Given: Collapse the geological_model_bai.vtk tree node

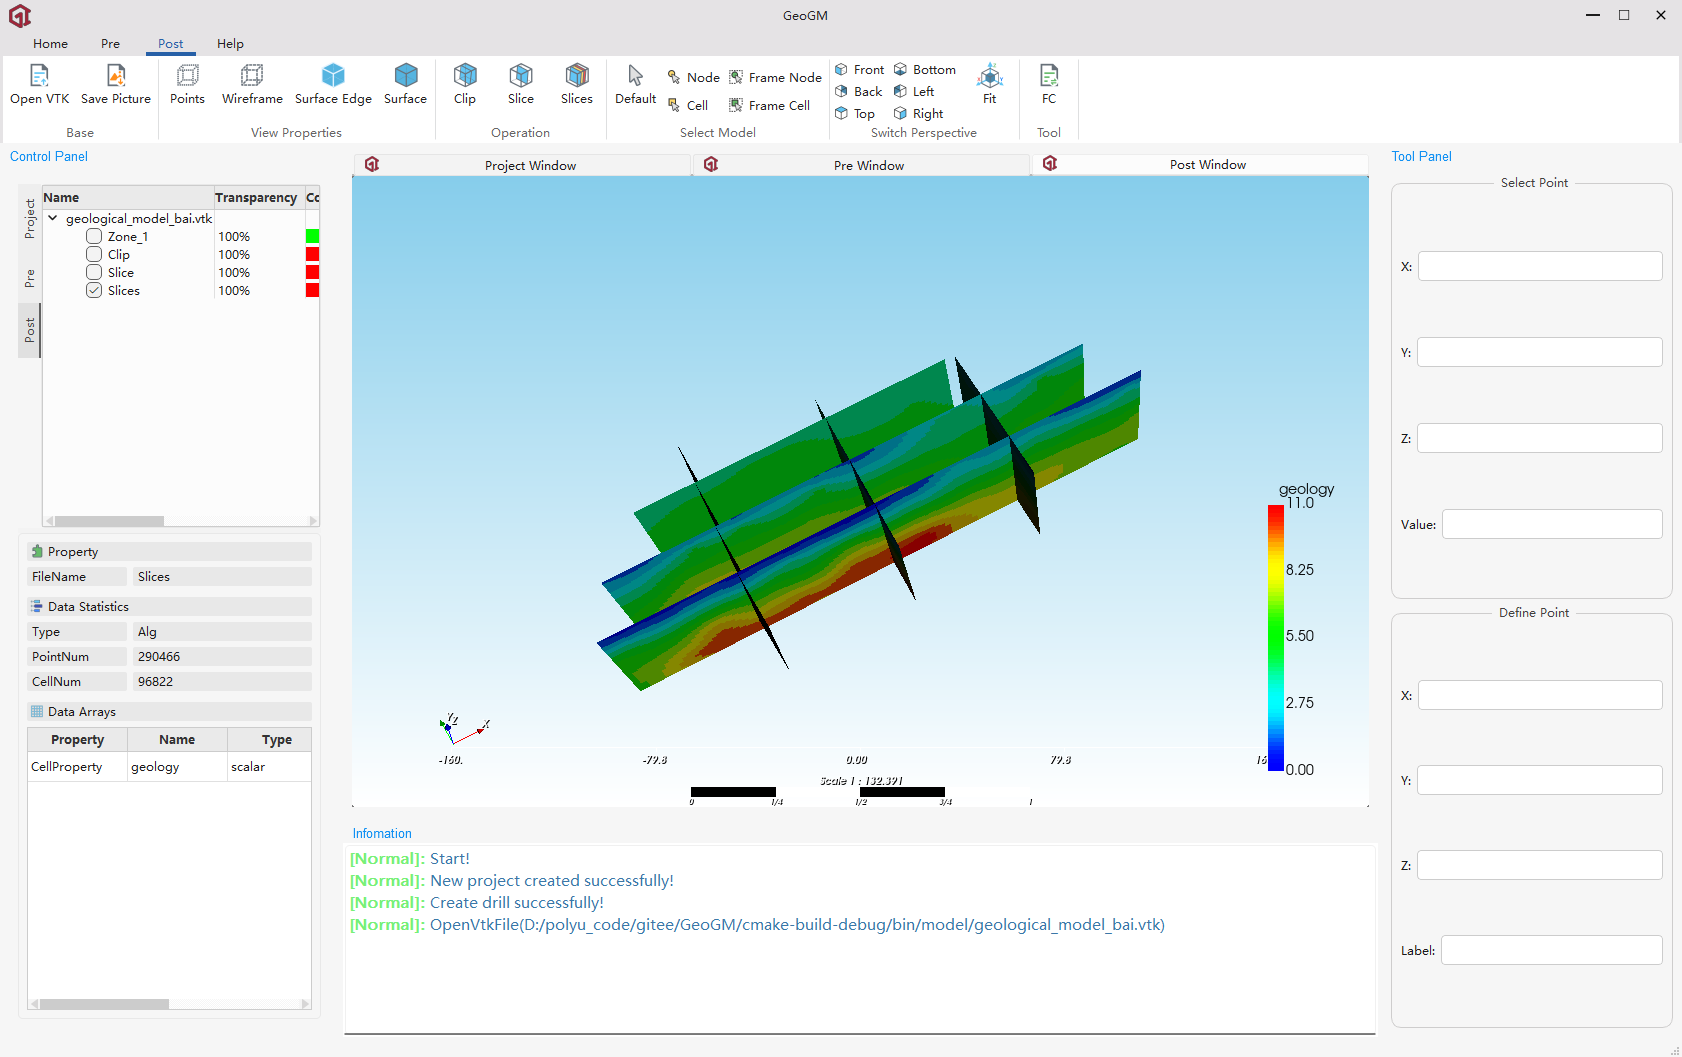Looking at the screenshot, I should (53, 218).
